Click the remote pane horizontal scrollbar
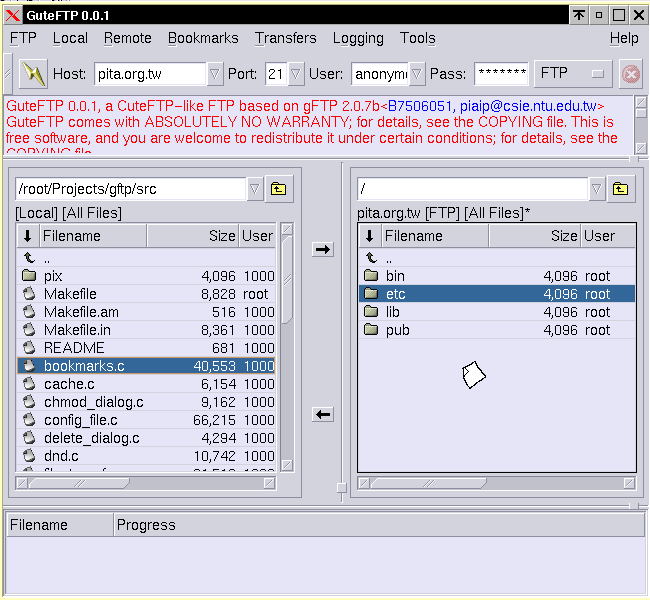The image size is (650, 600). point(497,483)
